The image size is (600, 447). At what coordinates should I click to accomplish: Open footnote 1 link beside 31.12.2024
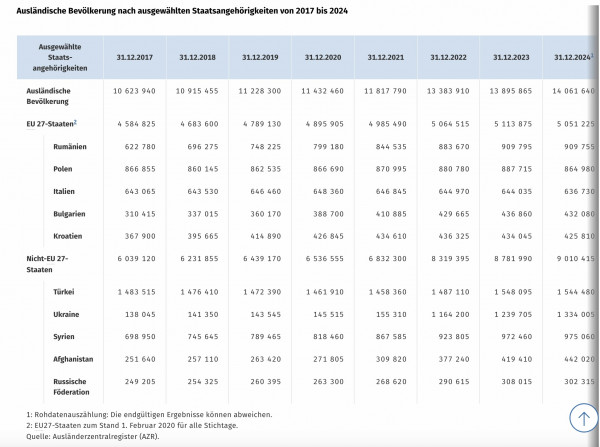click(x=592, y=55)
